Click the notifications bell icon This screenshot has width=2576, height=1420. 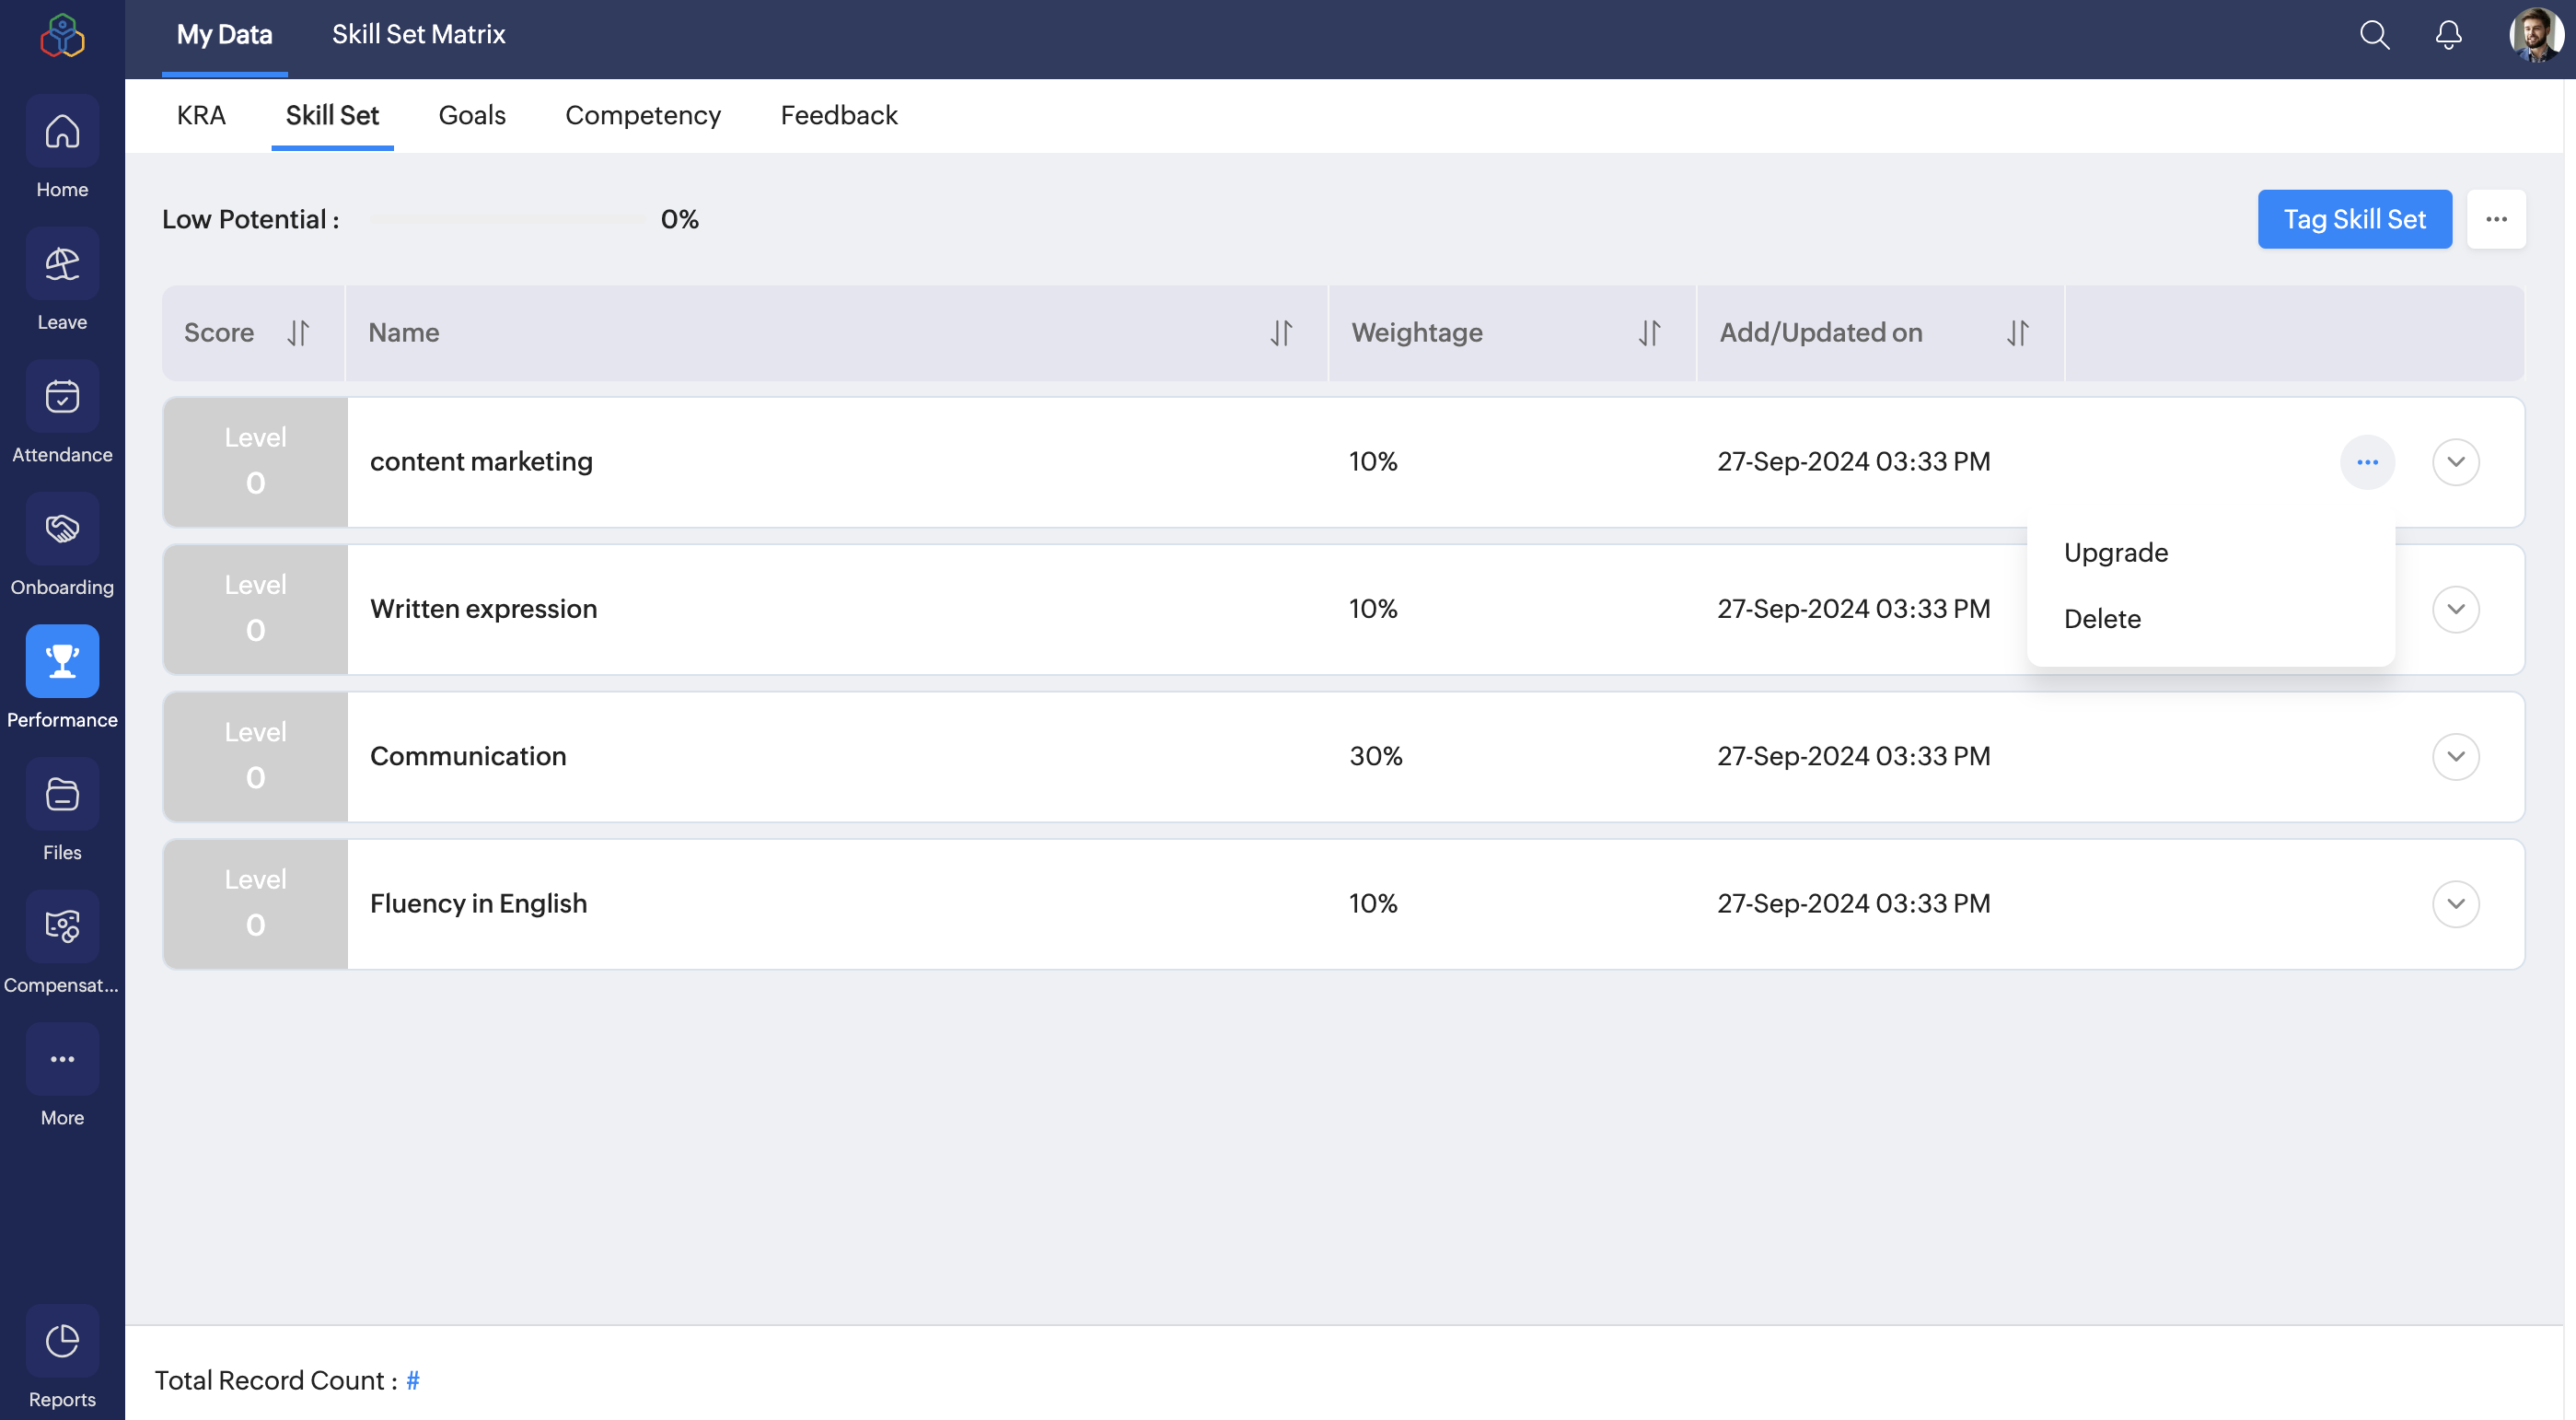point(2448,36)
